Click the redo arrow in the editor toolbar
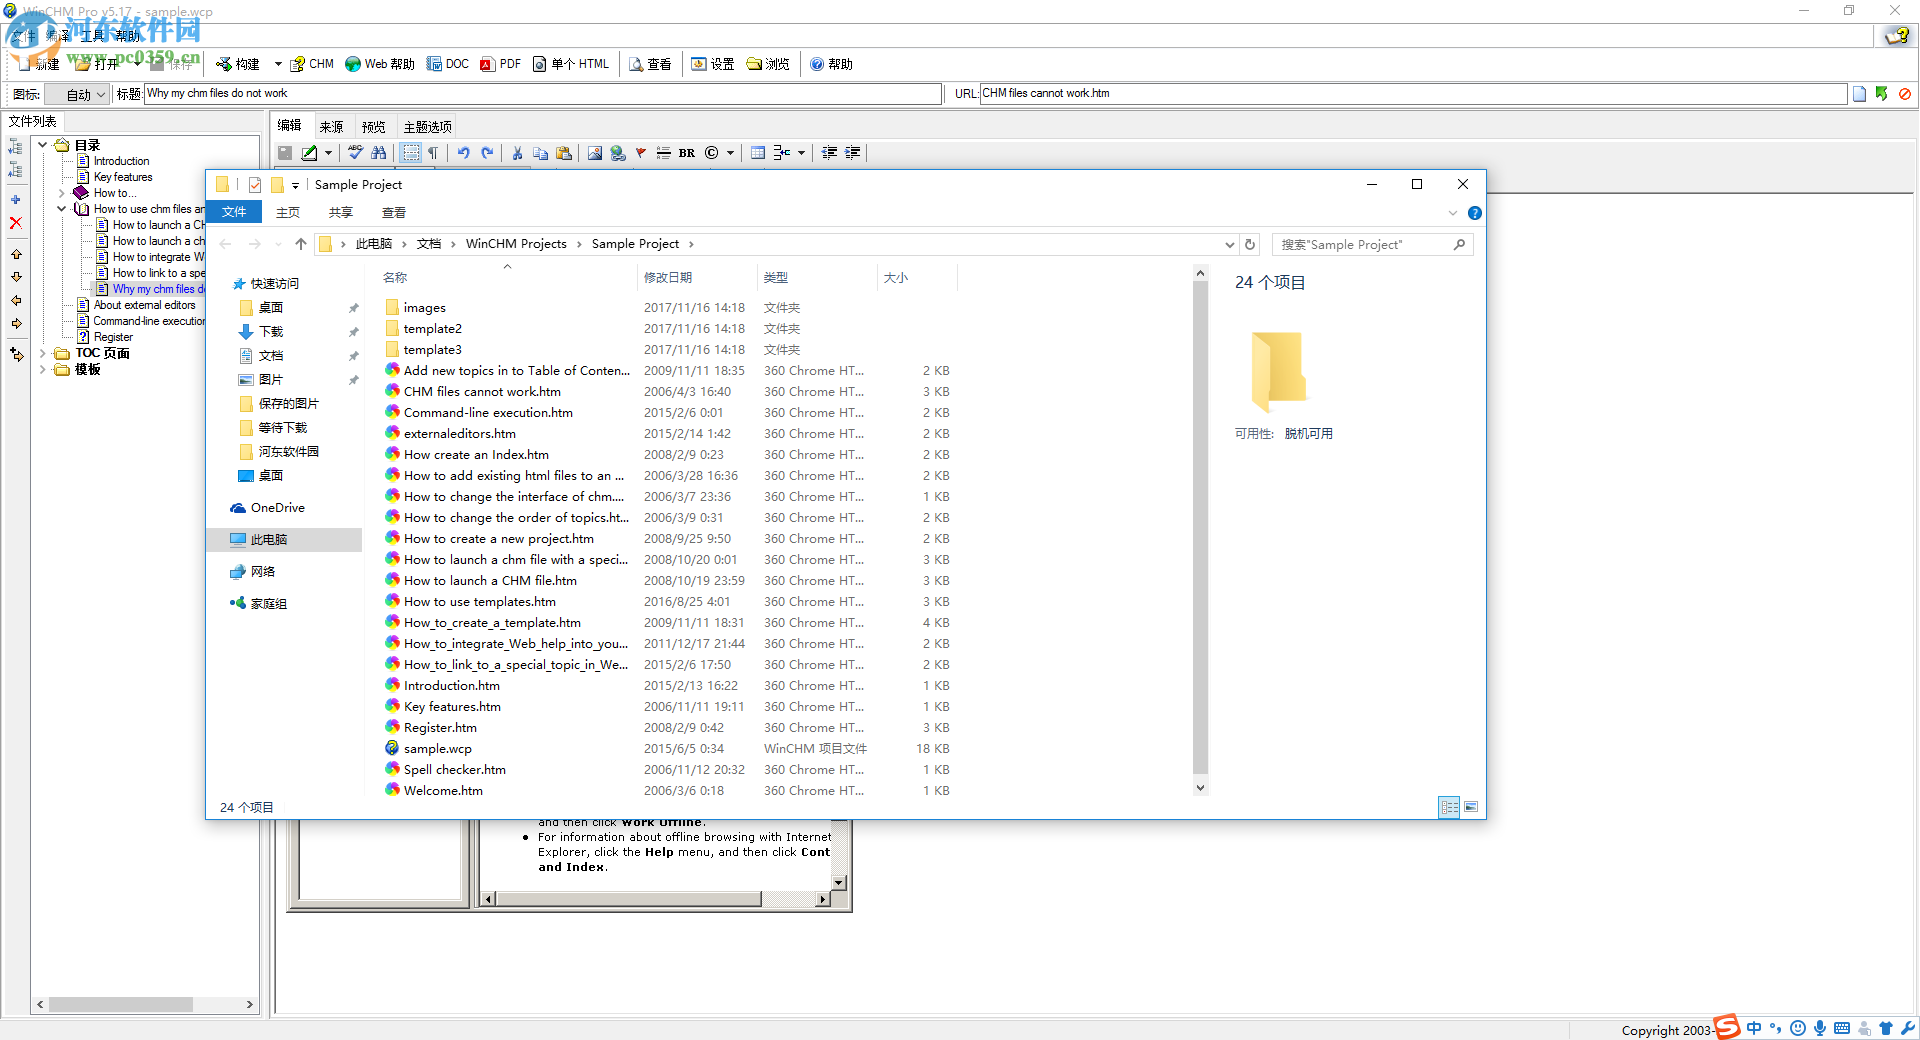 (x=488, y=153)
